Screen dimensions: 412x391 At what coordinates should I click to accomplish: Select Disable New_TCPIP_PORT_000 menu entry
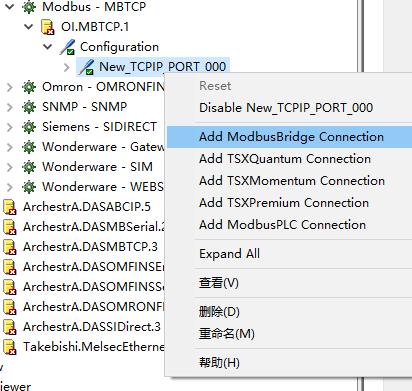286,108
